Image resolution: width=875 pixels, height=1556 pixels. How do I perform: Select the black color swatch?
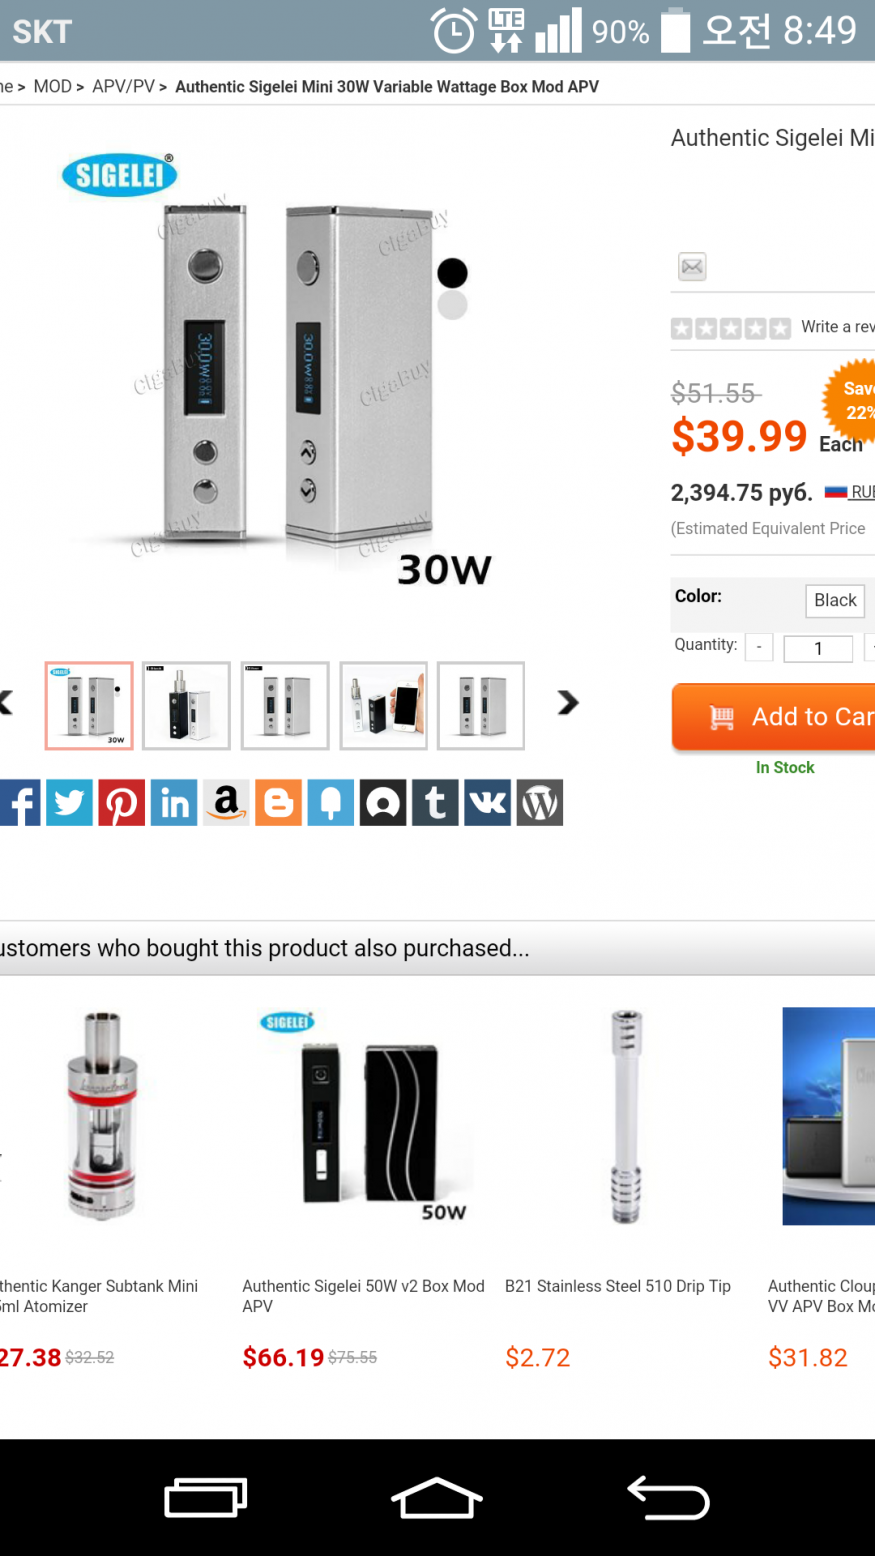(x=452, y=273)
